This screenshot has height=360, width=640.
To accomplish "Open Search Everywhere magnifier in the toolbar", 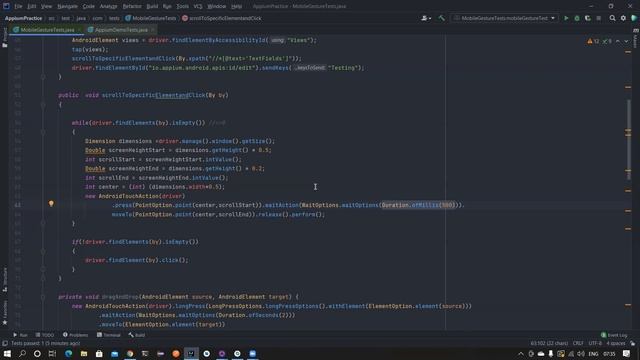I will (612, 18).
